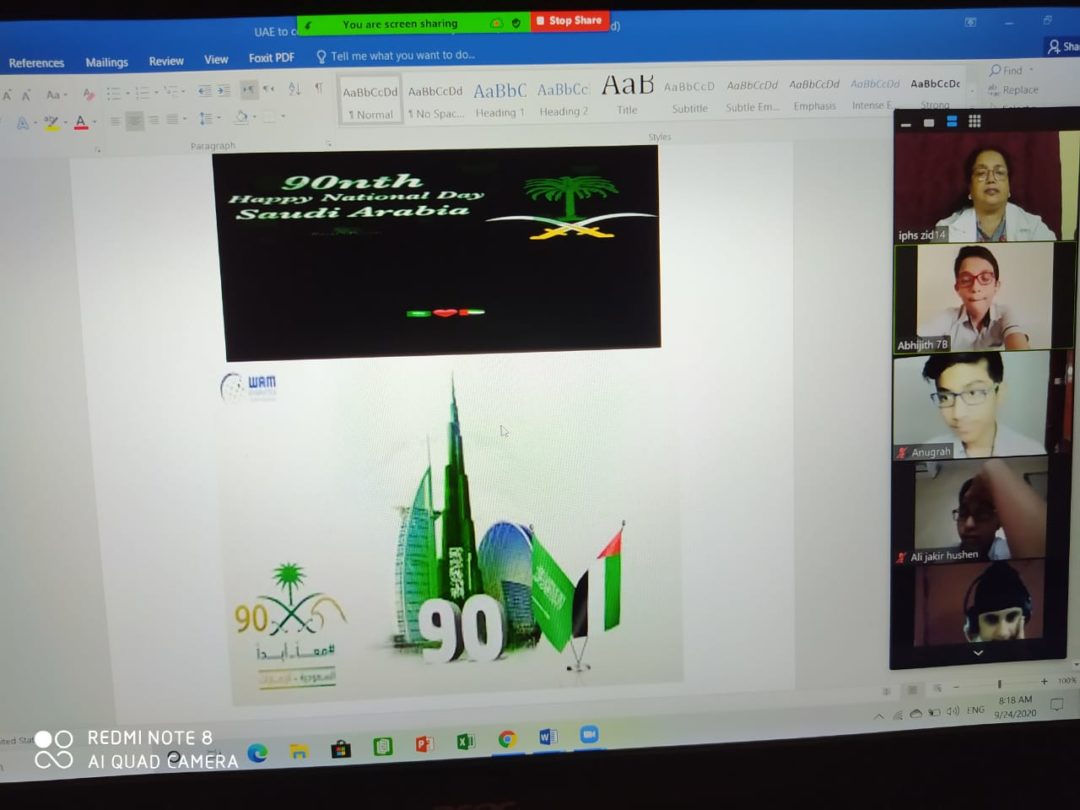
Task: Open PowerPoint from taskbar
Action: pyautogui.click(x=424, y=744)
